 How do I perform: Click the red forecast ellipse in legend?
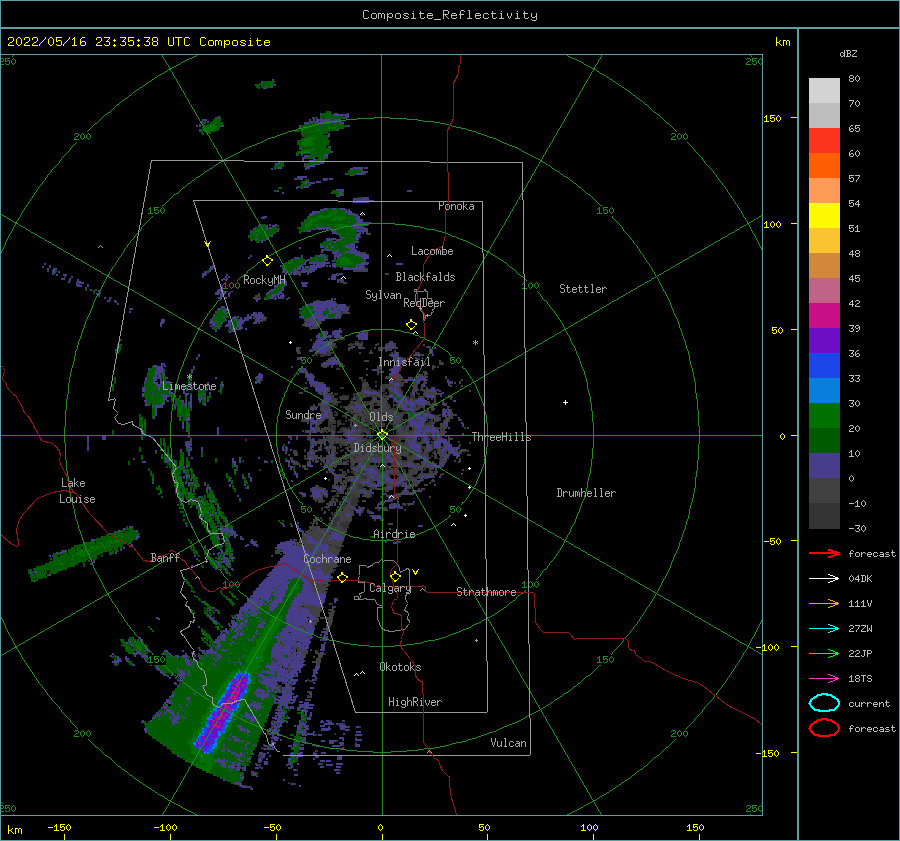tap(824, 728)
